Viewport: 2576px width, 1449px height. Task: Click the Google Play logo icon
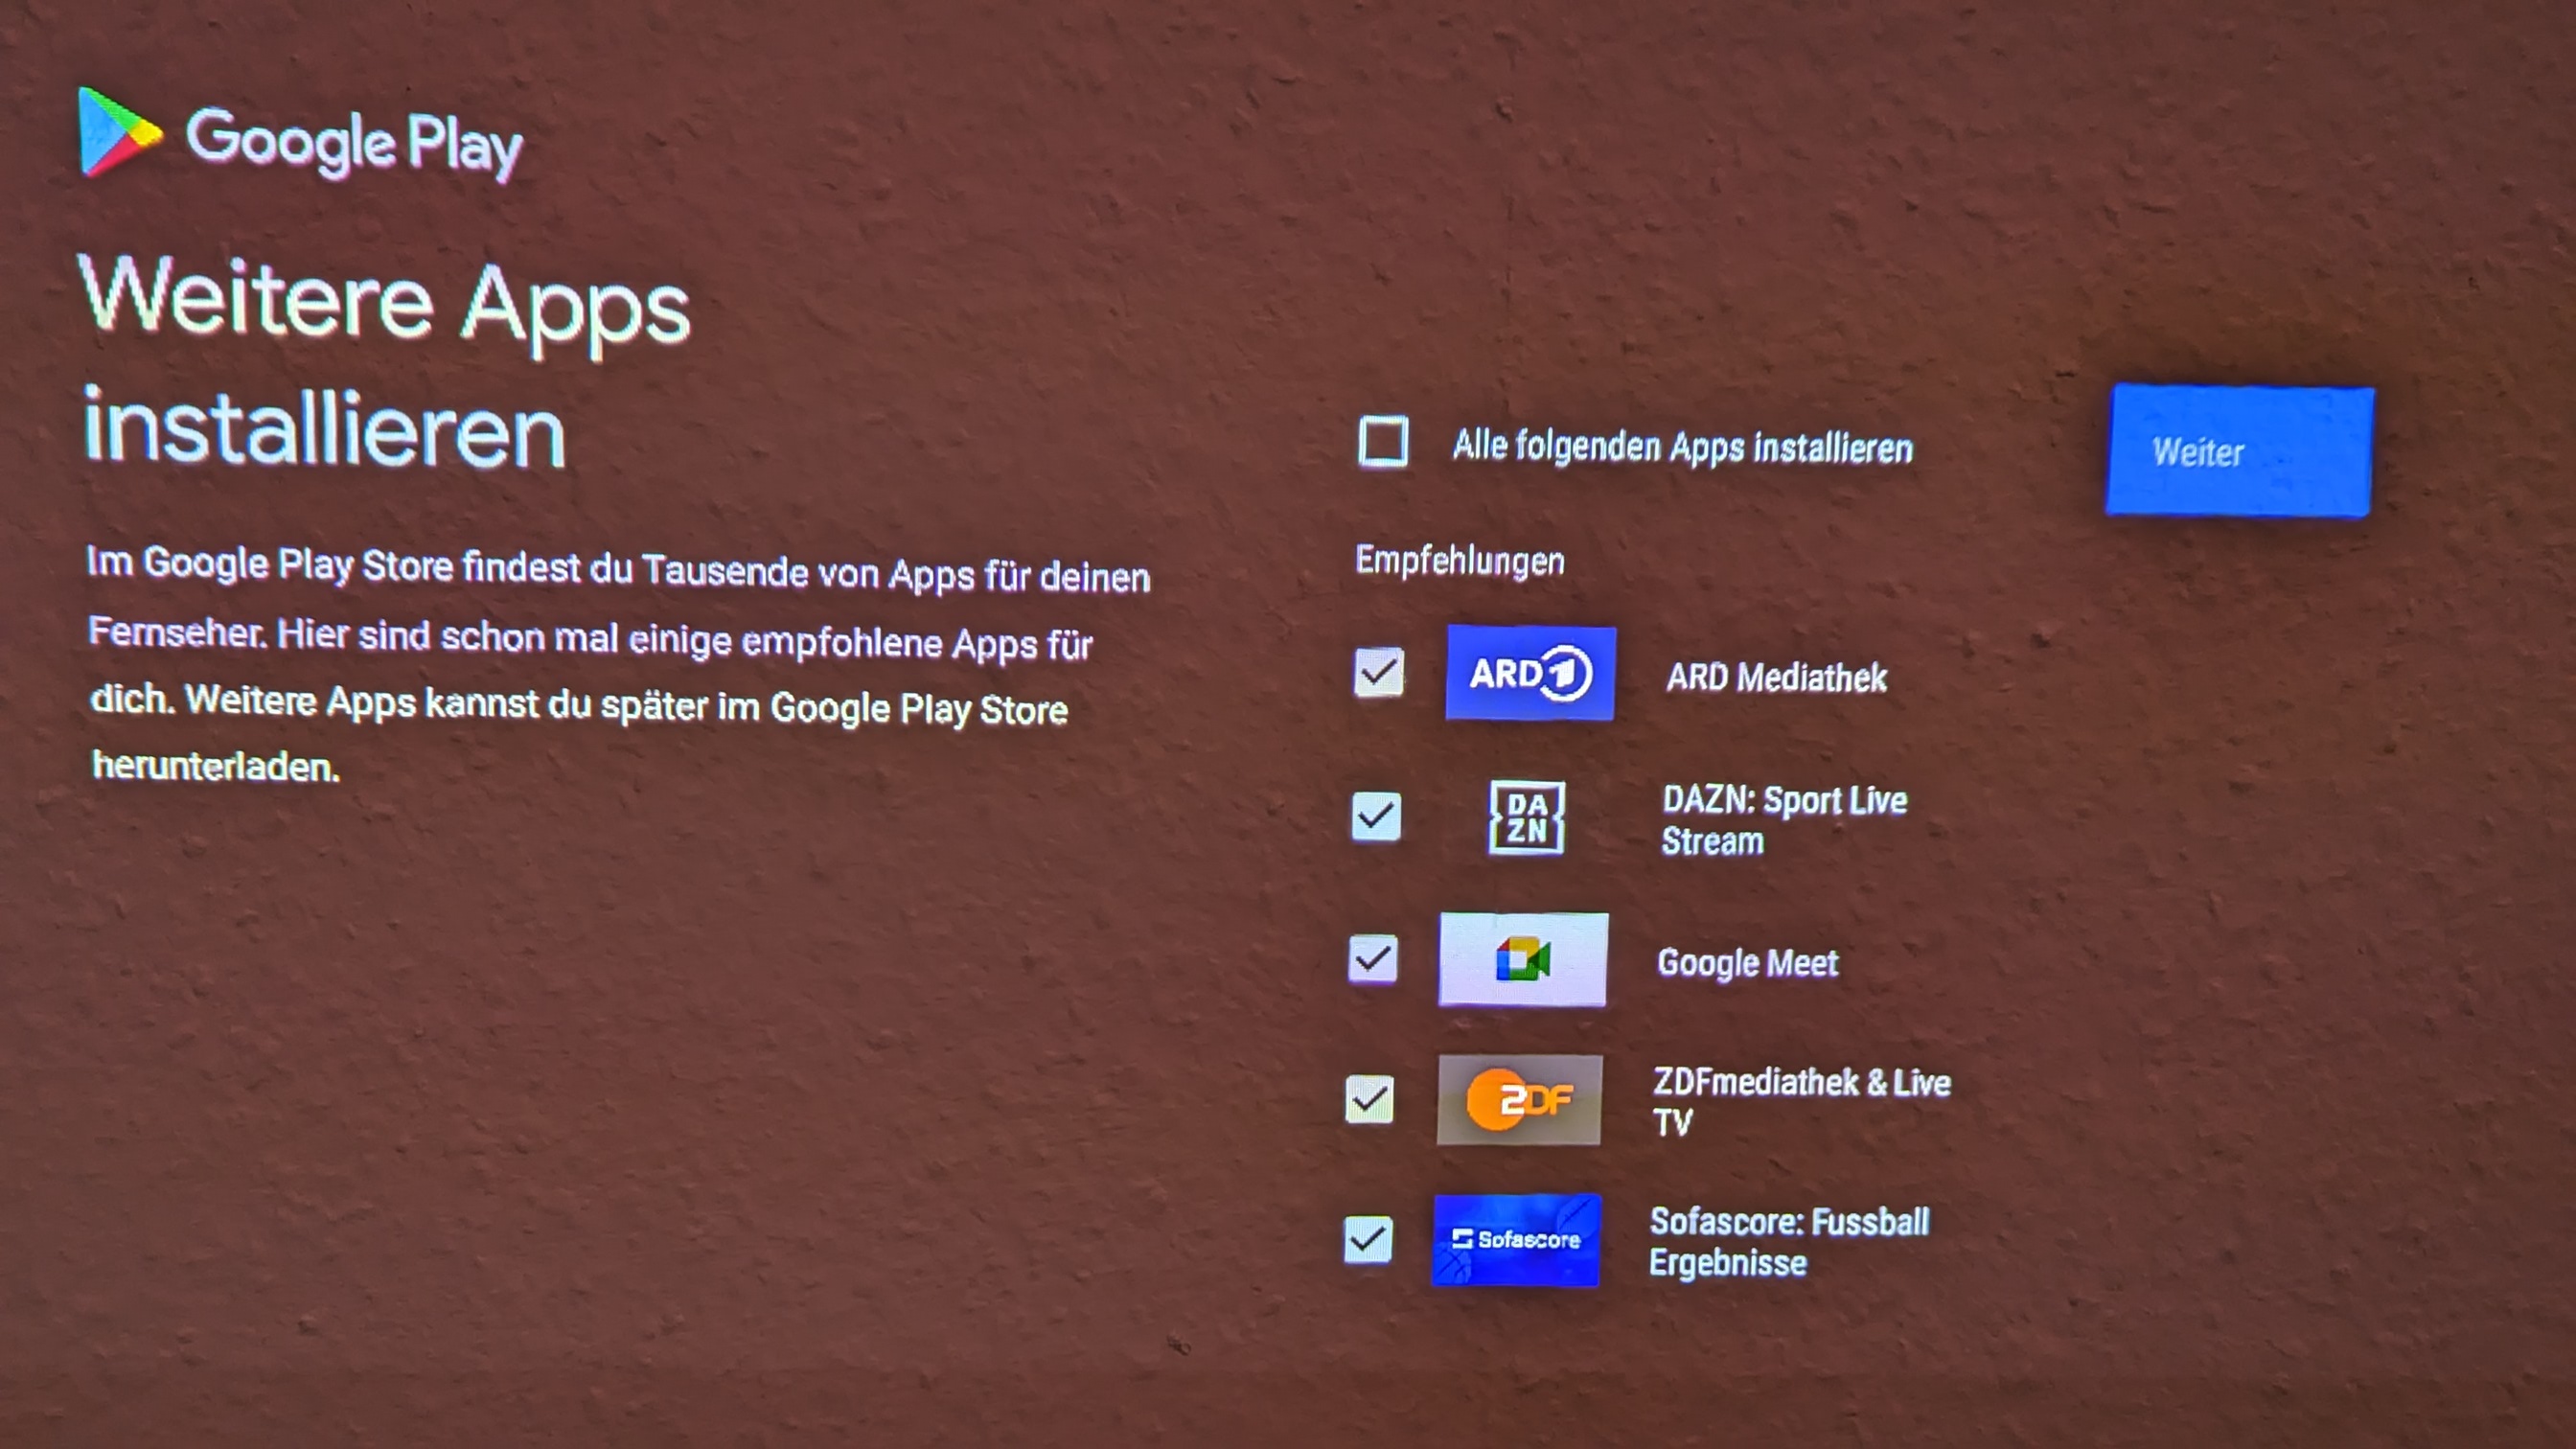pyautogui.click(x=118, y=133)
